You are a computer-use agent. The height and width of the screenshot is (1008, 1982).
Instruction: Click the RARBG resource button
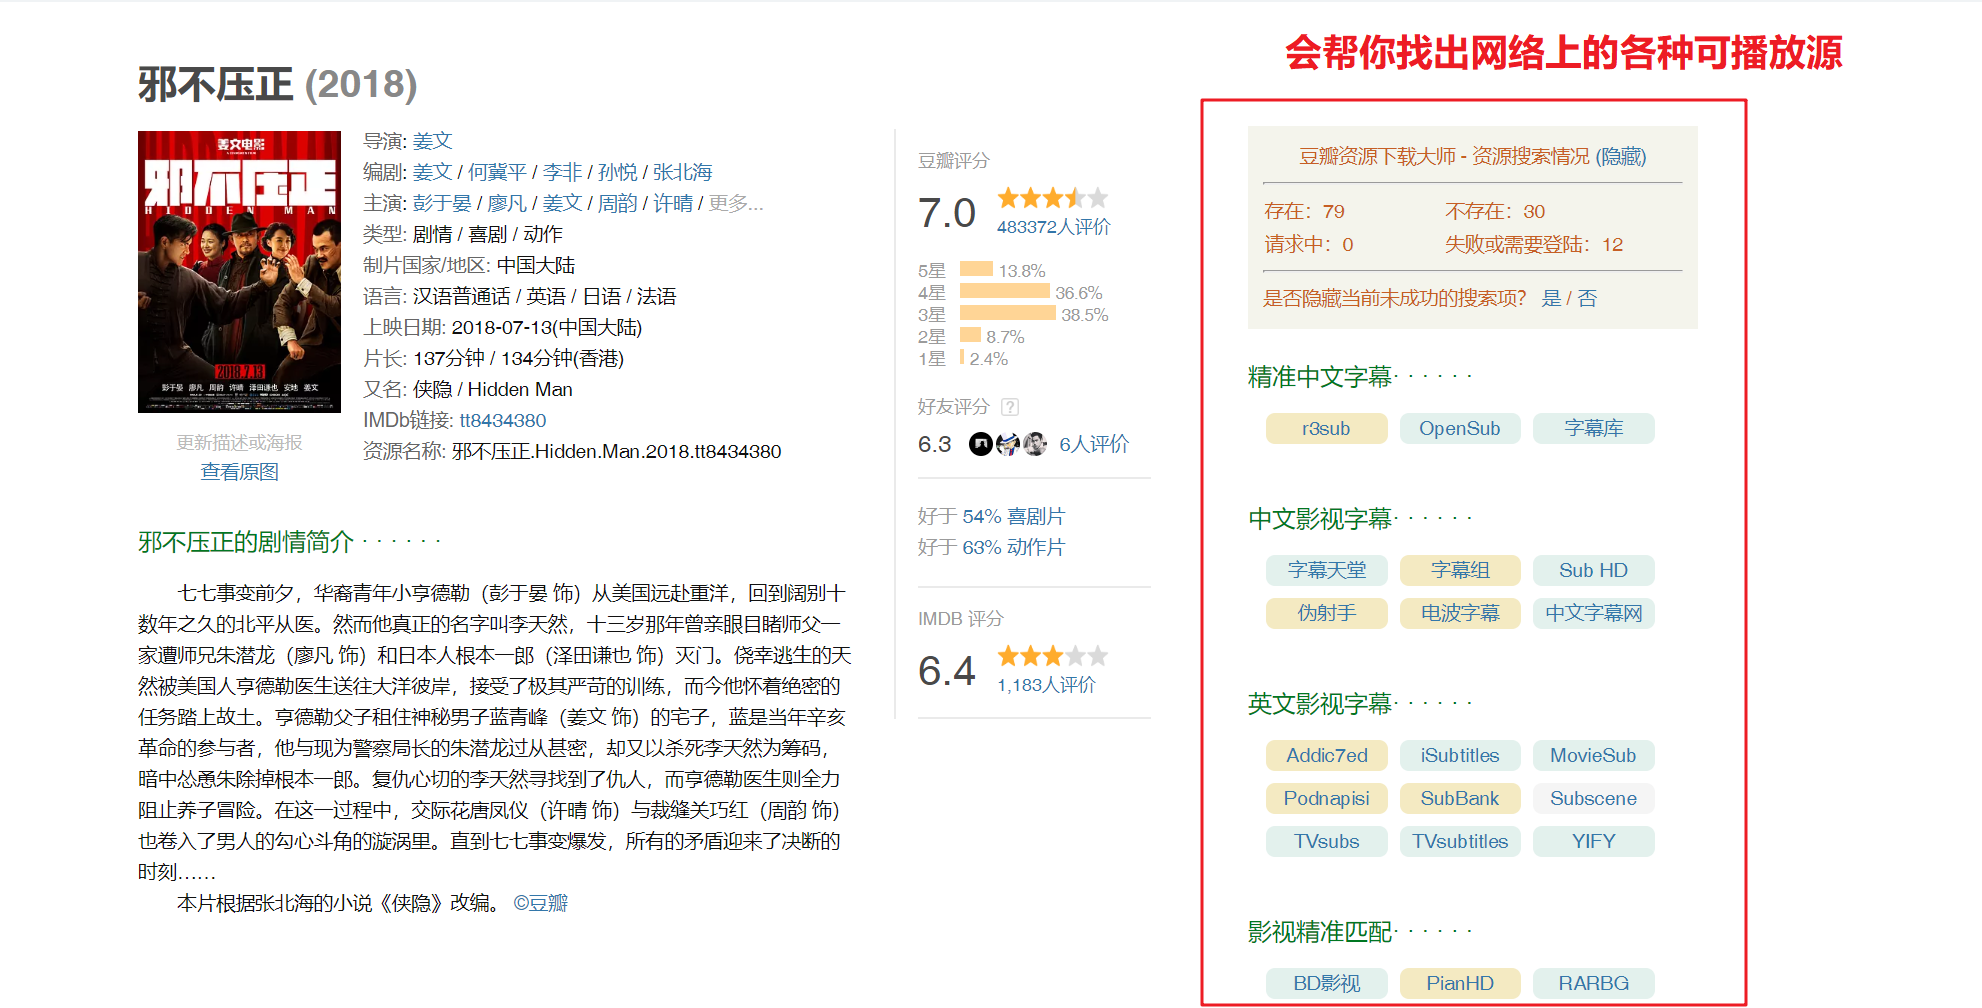coord(1593,983)
